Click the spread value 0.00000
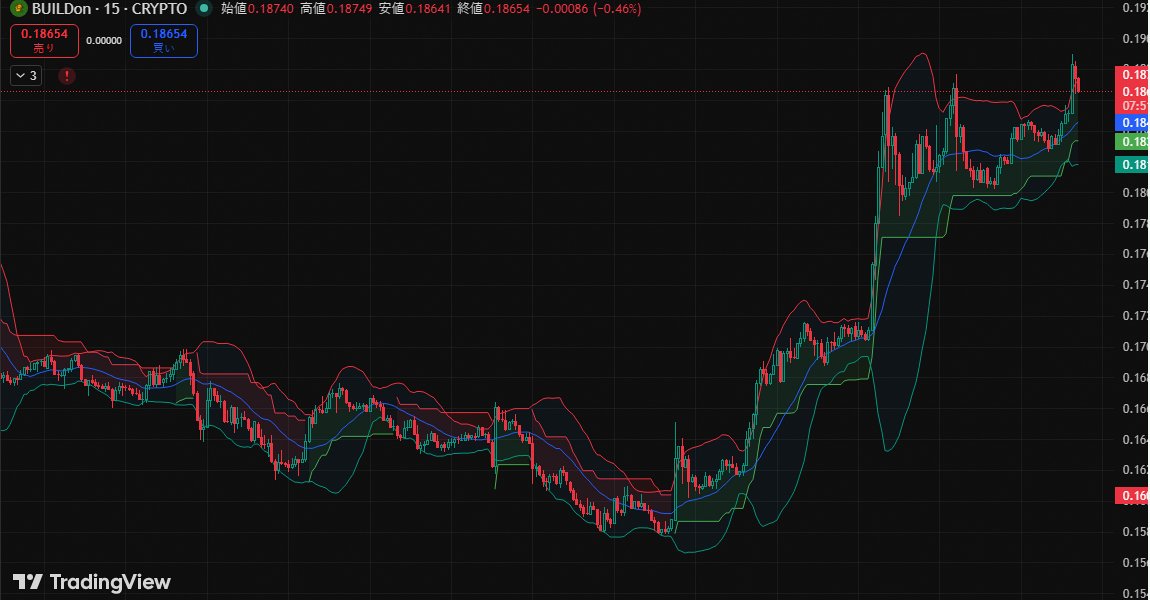The width and height of the screenshot is (1150, 600). pyautogui.click(x=104, y=40)
